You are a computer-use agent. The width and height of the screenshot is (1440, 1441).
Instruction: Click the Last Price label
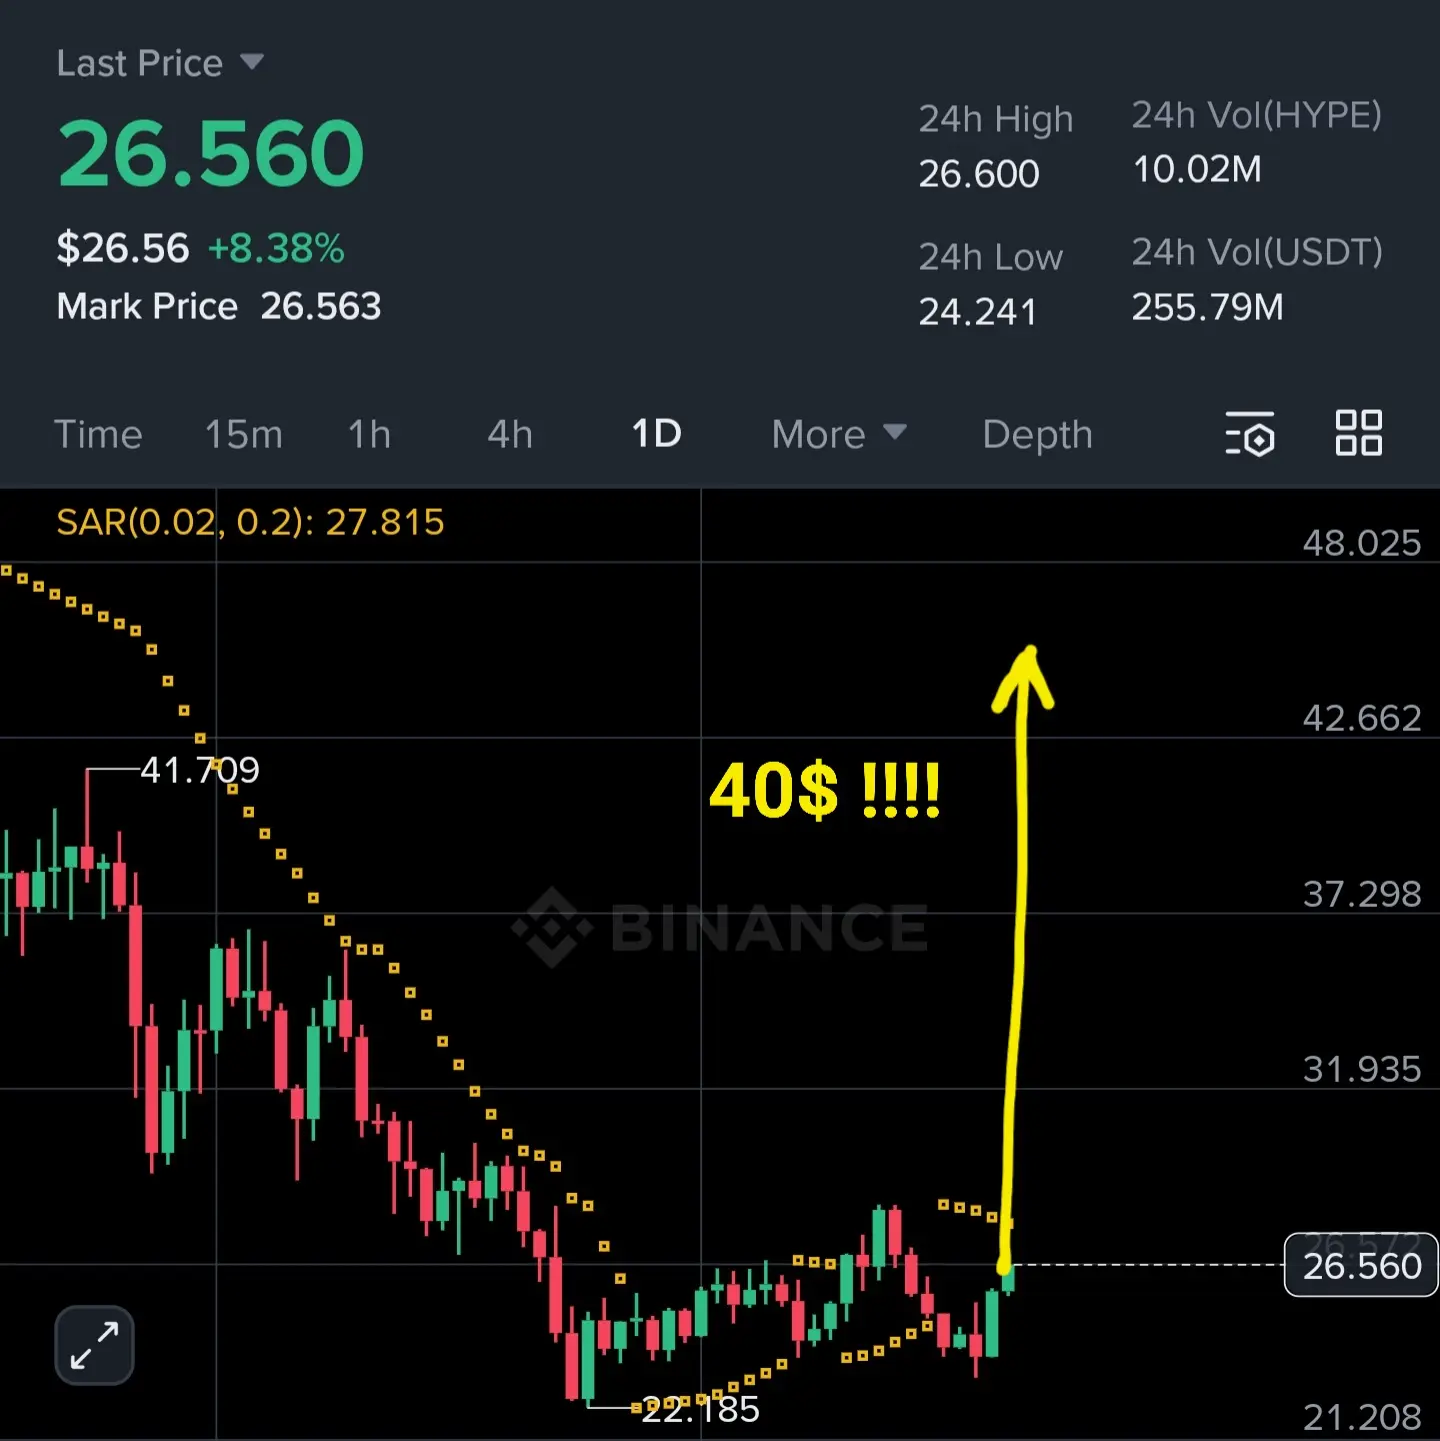coord(139,63)
